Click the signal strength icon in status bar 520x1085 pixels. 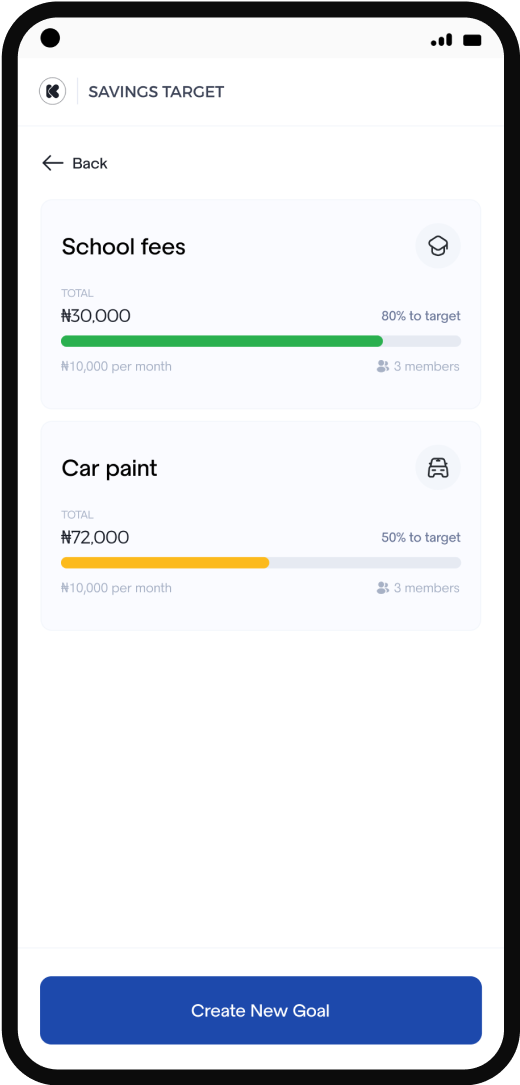(x=441, y=39)
